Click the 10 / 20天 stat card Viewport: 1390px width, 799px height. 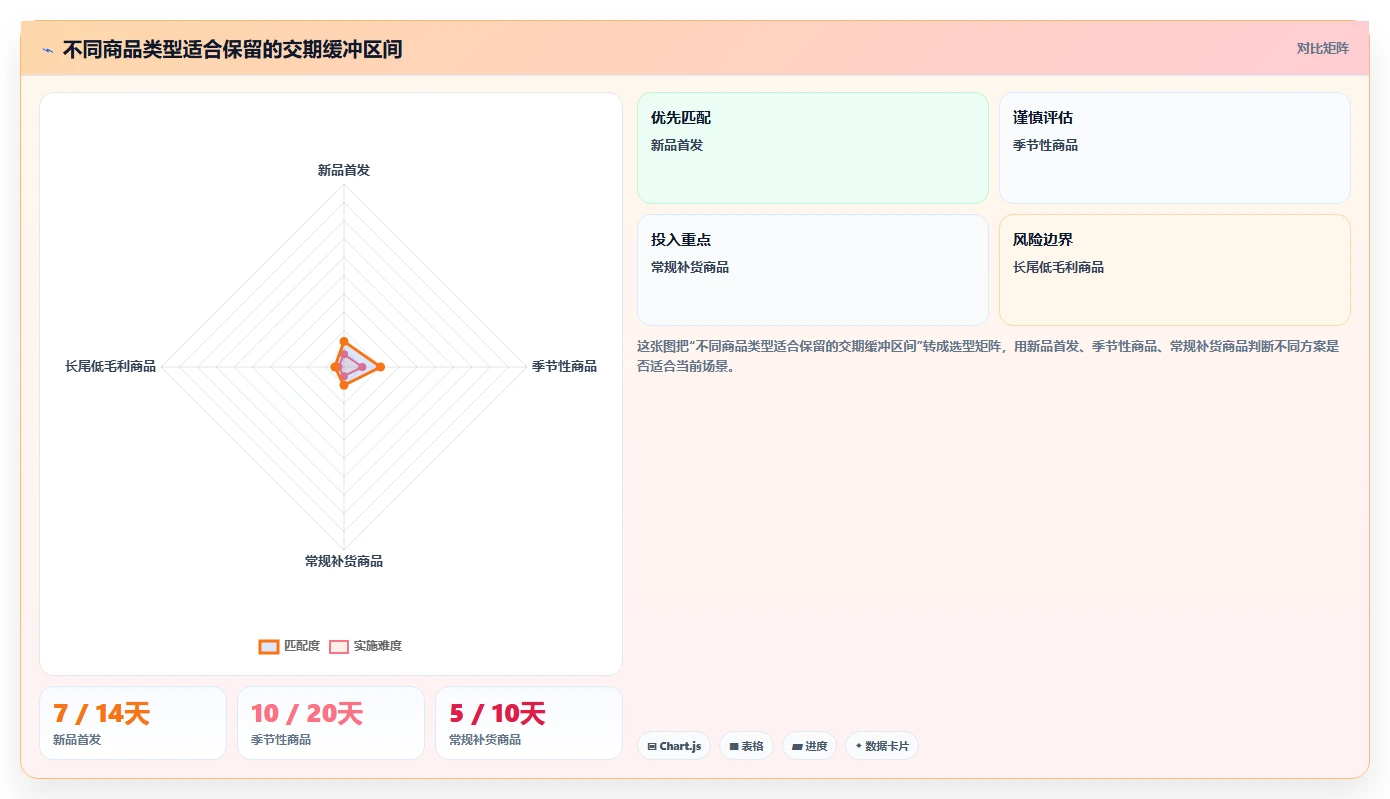[x=331, y=723]
